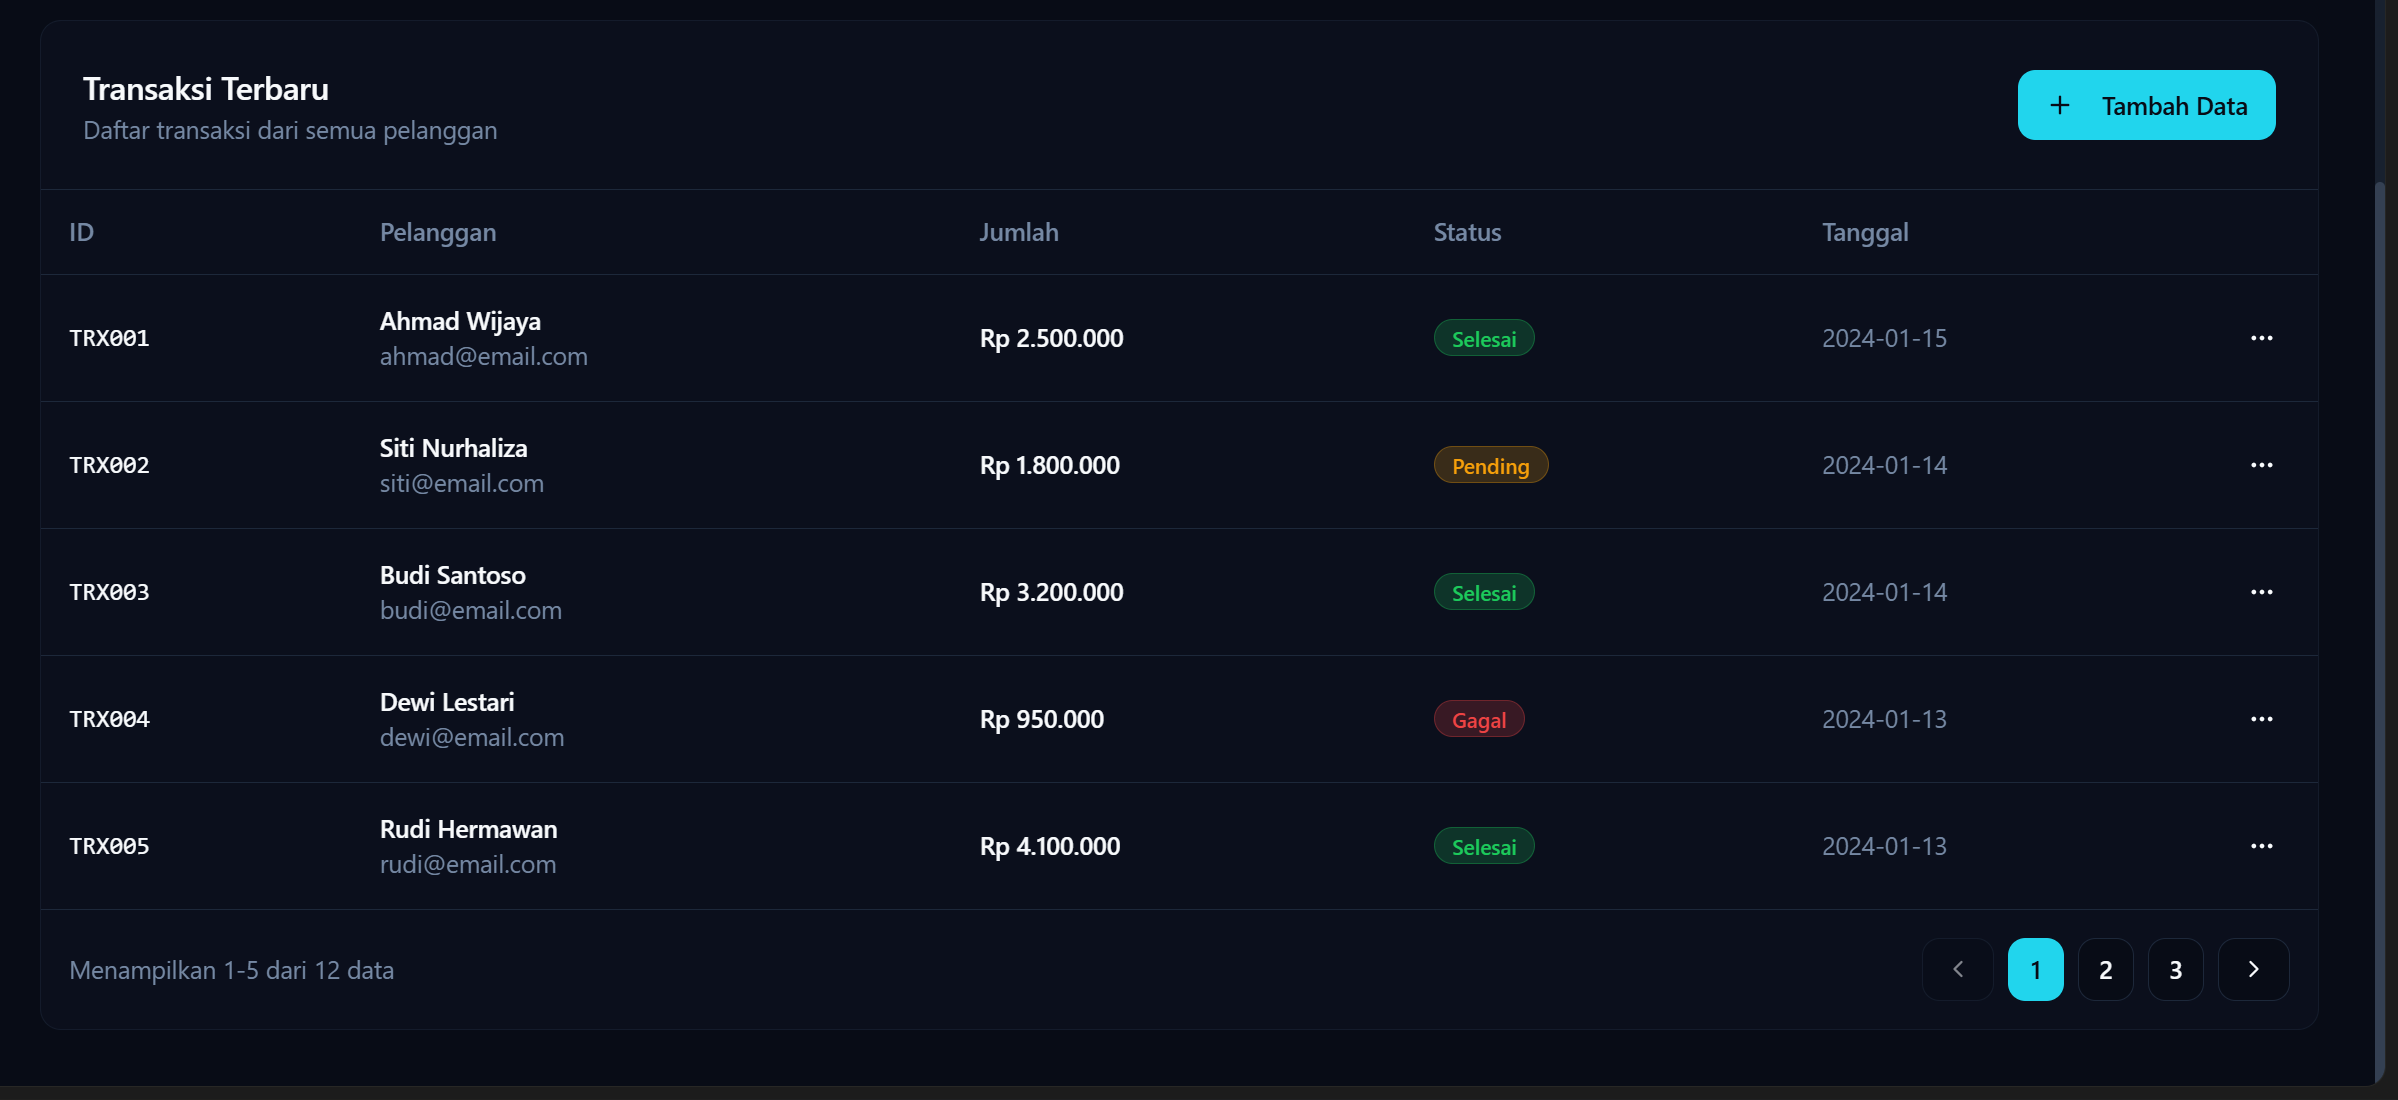Jump to pagination page 3
The width and height of the screenshot is (2398, 1100).
2175,969
